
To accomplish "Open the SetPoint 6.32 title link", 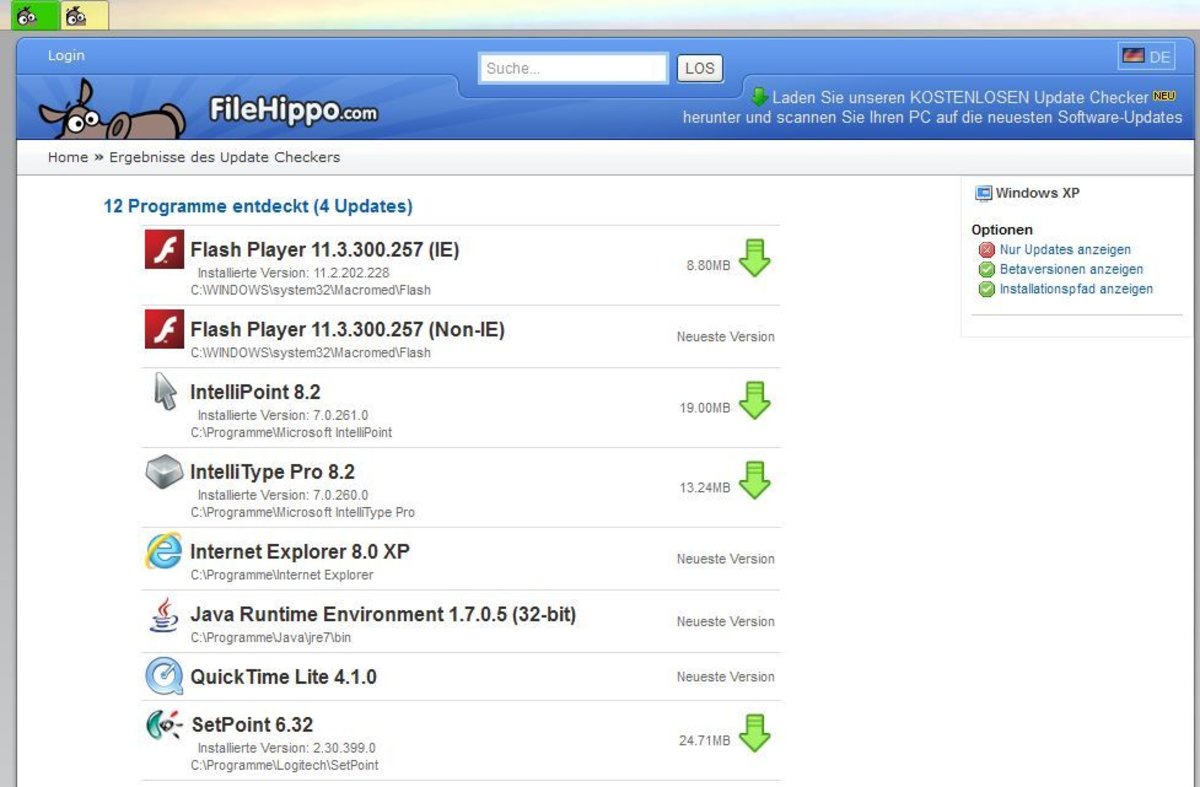I will 252,725.
